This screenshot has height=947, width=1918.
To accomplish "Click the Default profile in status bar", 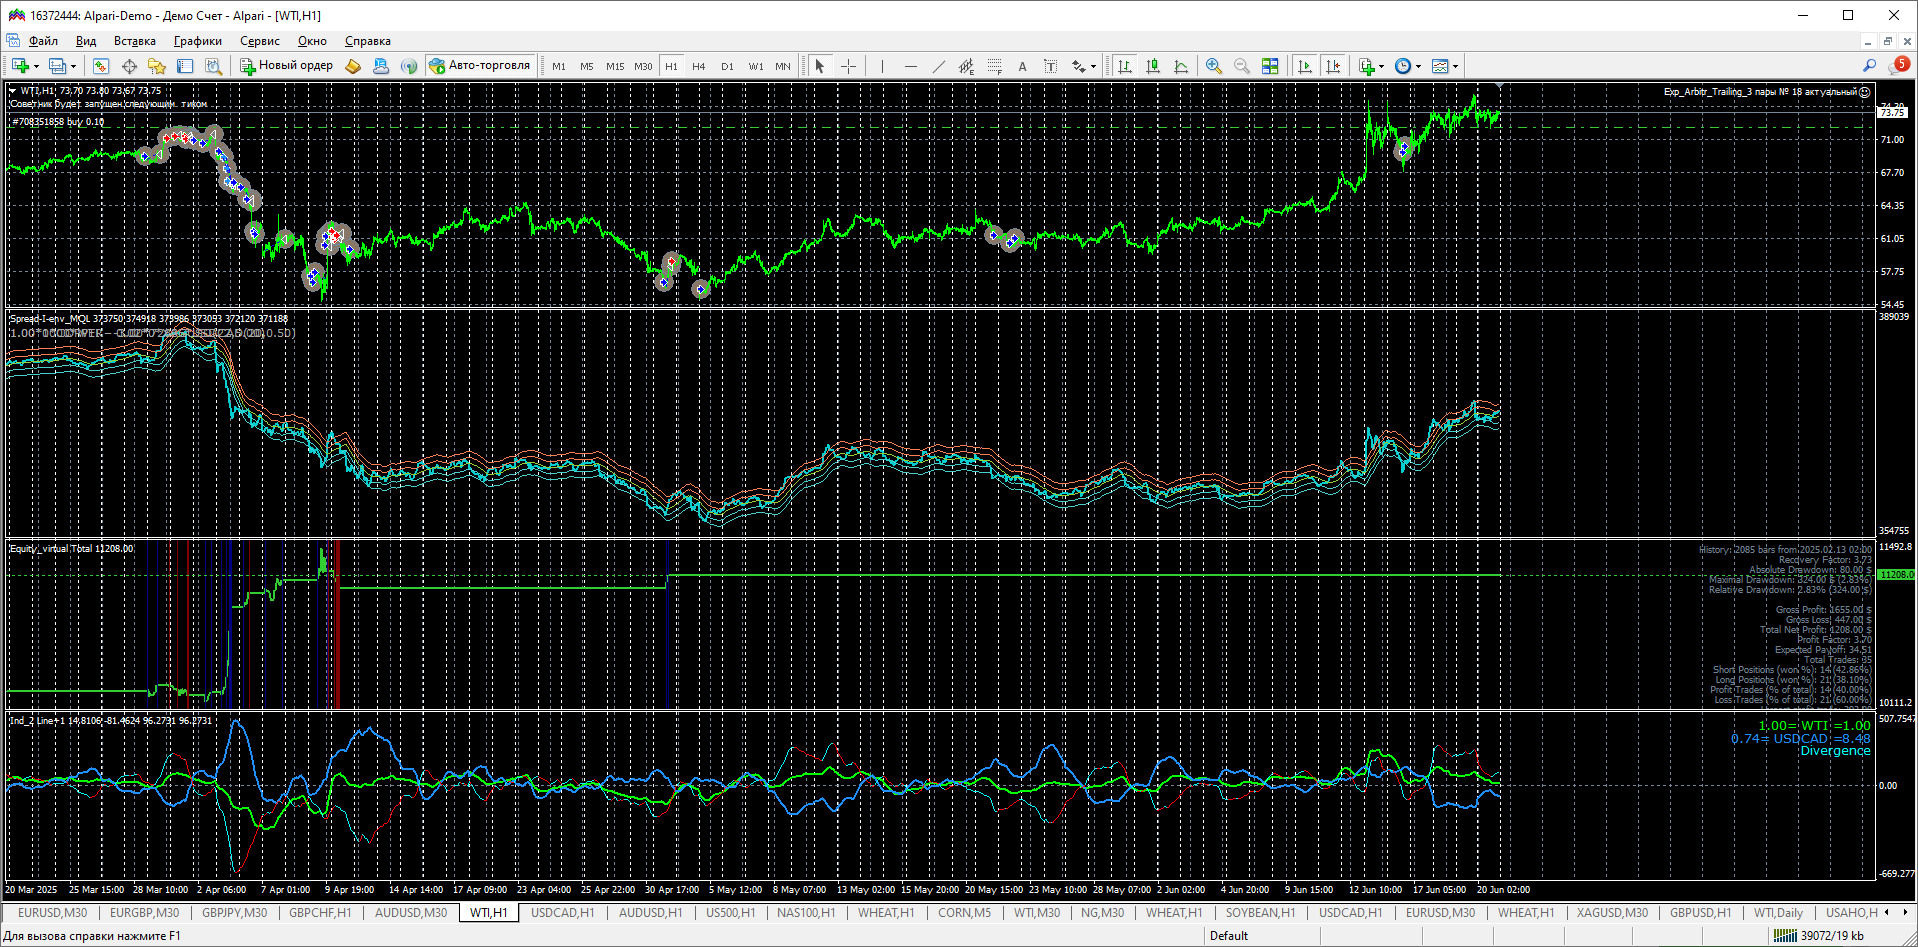I will [1229, 936].
